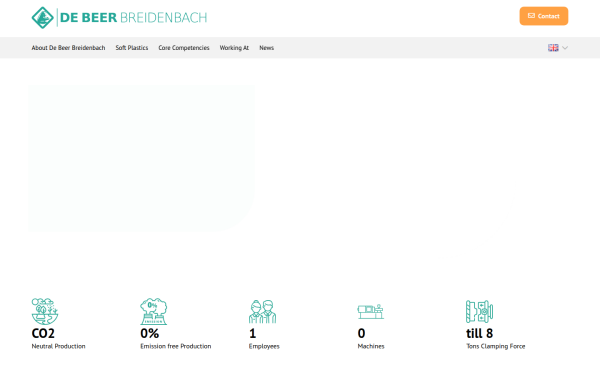Image resolution: width=600 pixels, height=375 pixels.
Task: Click the Emission free Production label
Action: (176, 346)
